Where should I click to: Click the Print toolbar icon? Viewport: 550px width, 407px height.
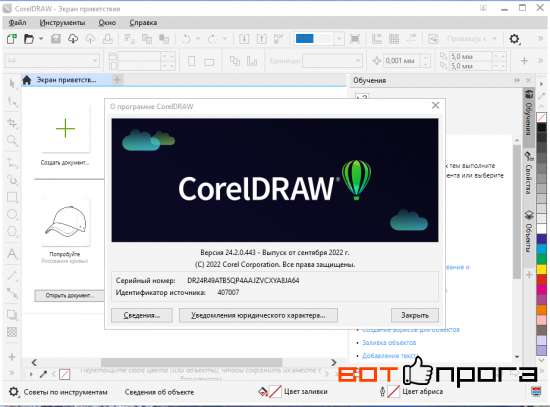(108, 39)
